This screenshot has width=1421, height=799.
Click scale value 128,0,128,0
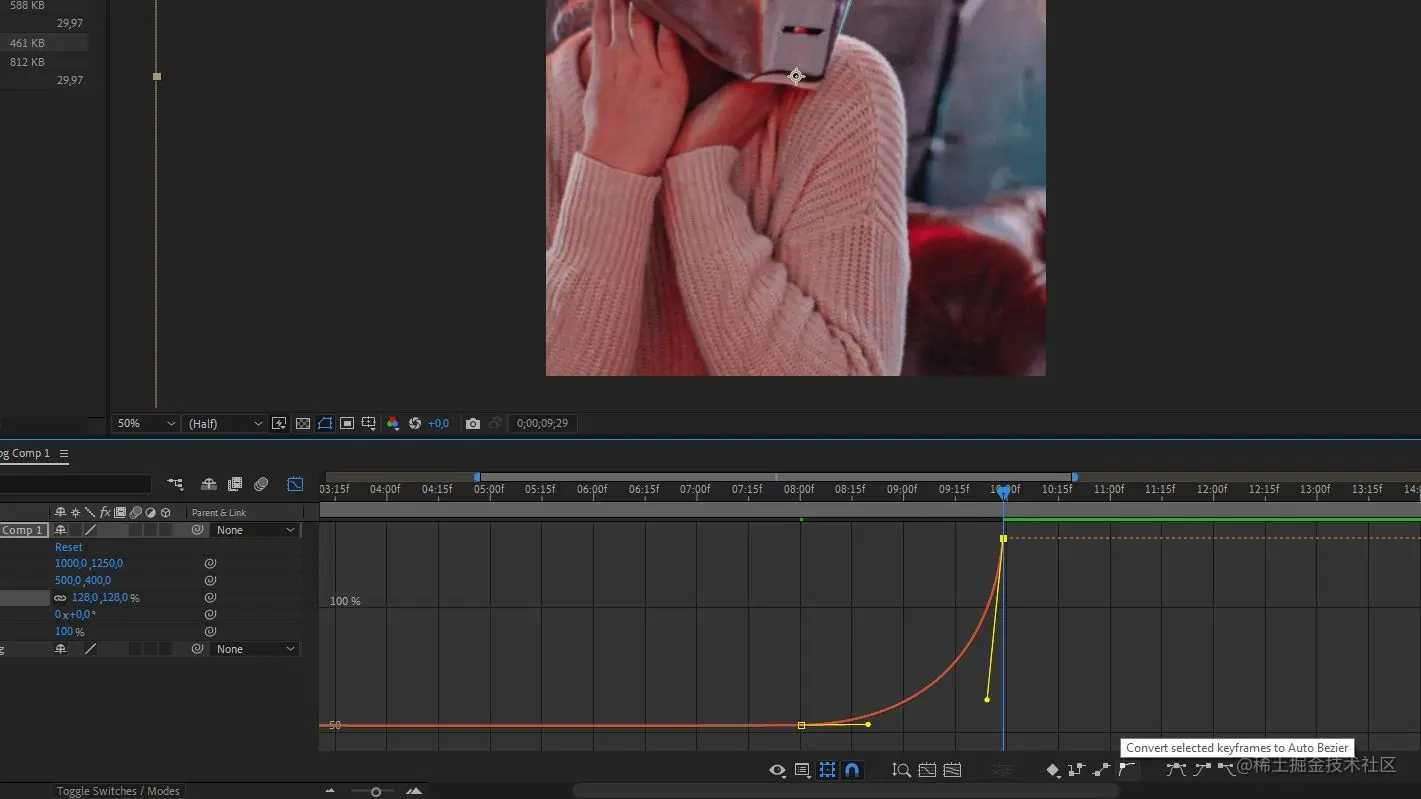(101, 598)
